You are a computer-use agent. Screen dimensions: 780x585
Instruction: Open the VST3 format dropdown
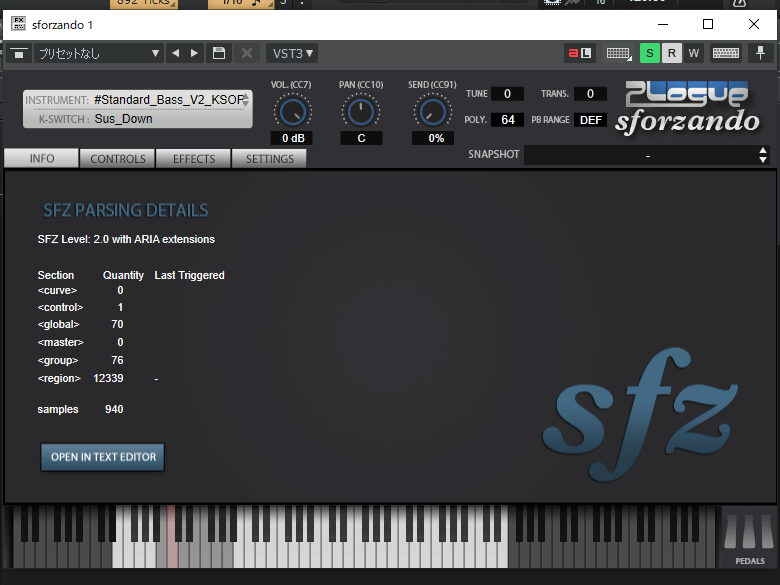point(292,53)
